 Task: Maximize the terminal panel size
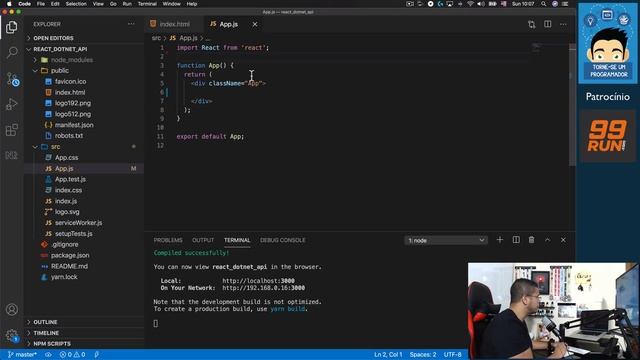pos(547,240)
